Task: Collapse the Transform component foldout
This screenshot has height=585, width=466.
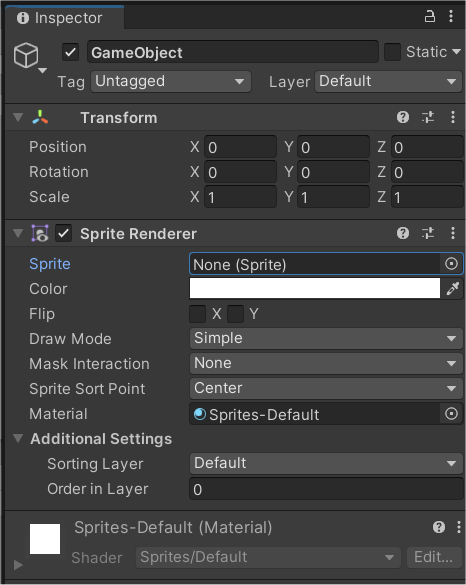Action: coord(18,118)
